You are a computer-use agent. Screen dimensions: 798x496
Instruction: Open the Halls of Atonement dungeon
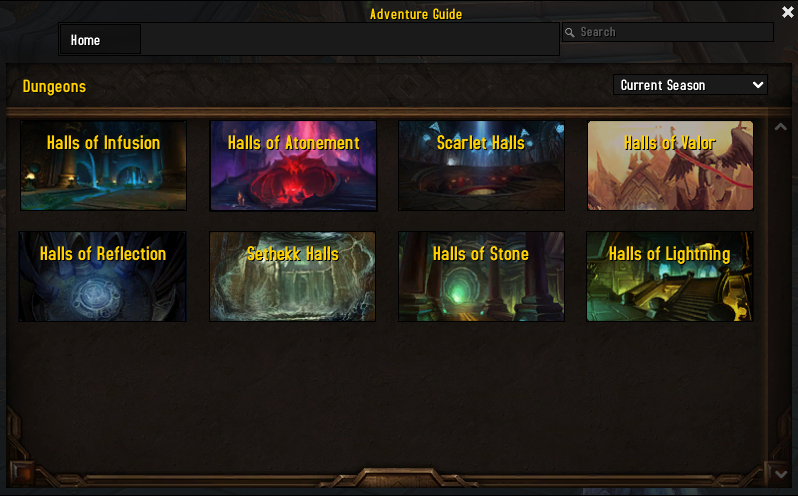click(294, 165)
